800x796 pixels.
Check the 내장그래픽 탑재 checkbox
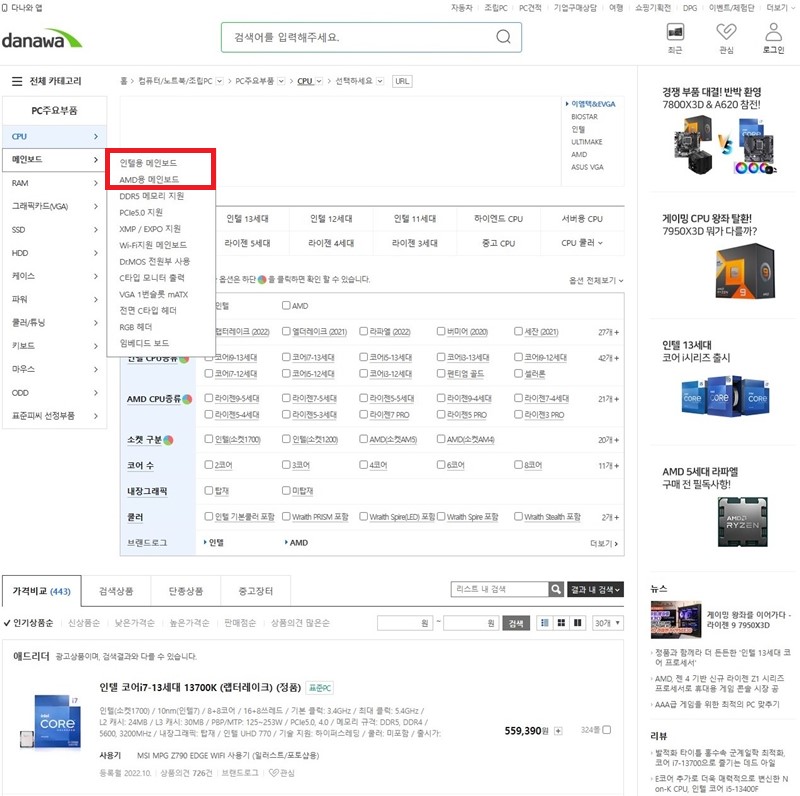coord(209,490)
